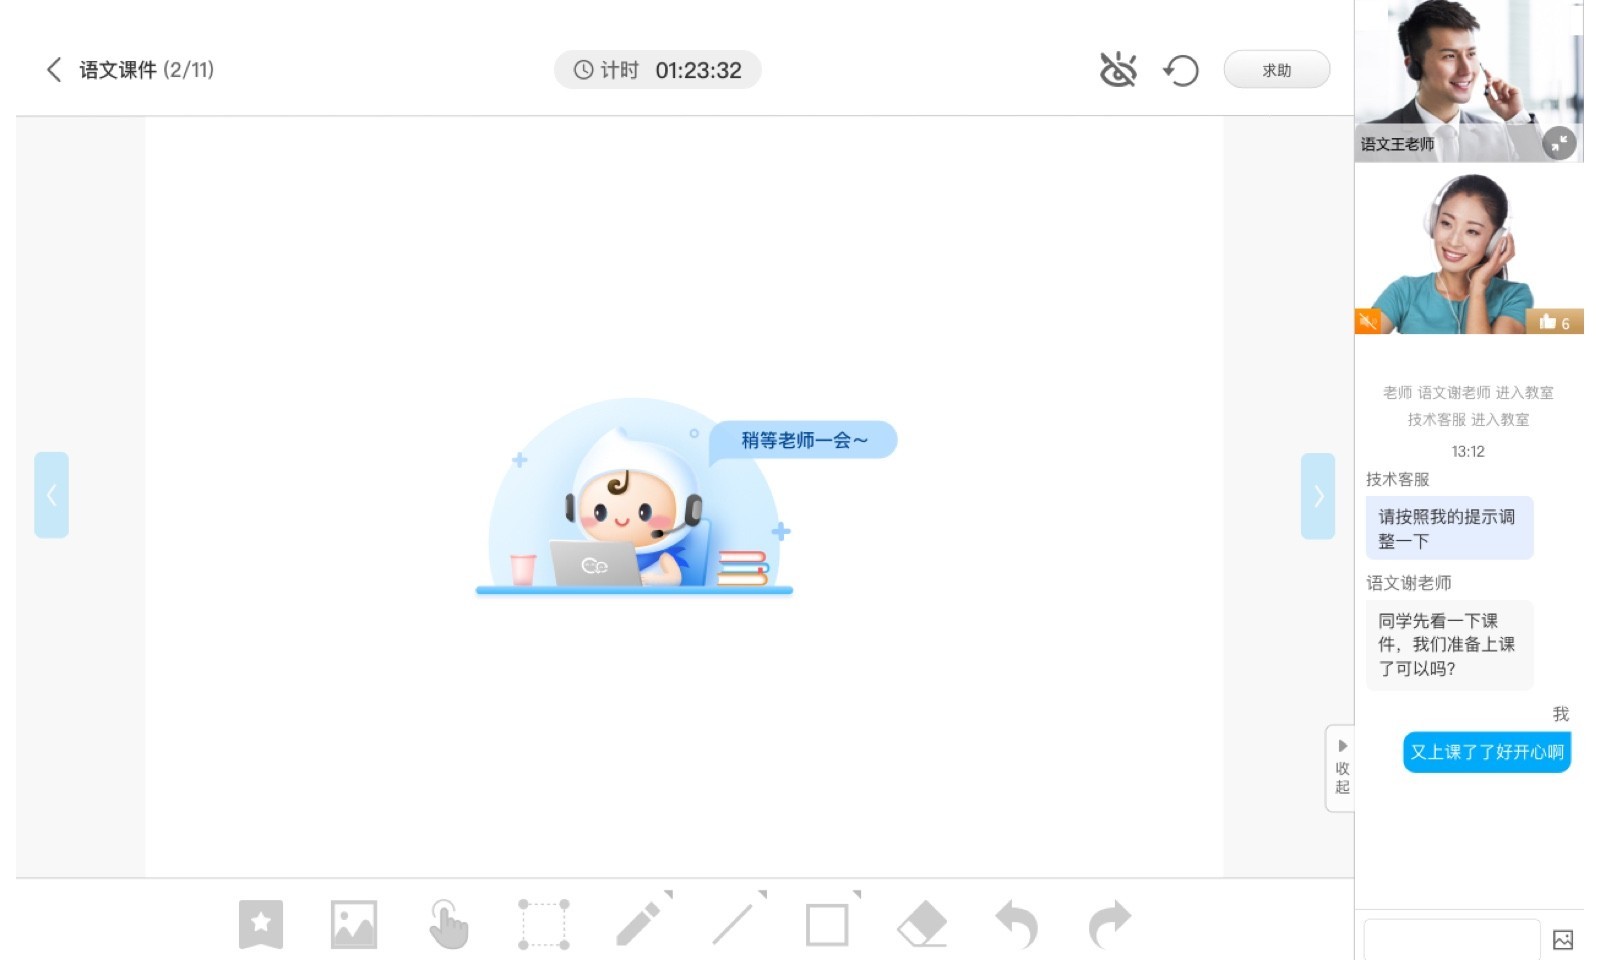This screenshot has height=960, width=1600.
Task: Toggle the crossed-out eye visibility icon
Action: click(1118, 70)
